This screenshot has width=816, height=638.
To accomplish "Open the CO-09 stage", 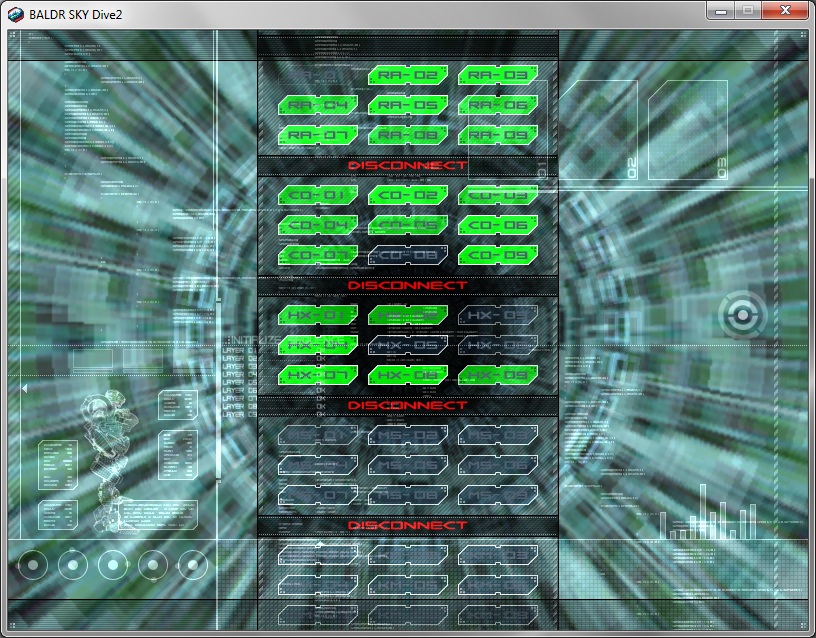I will tap(498, 256).
